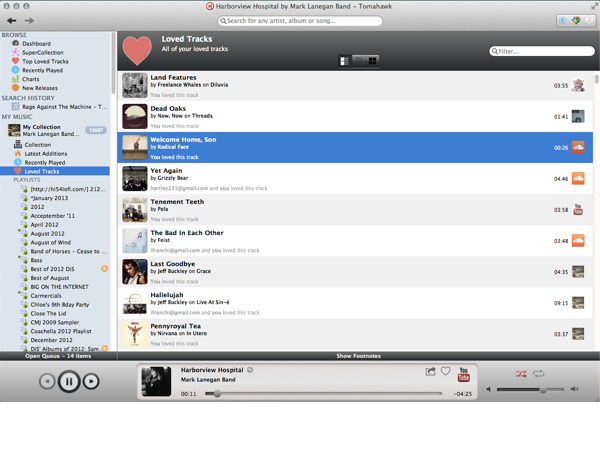This screenshot has width=600, height=450.
Task: Open Queue with 14 items
Action: coord(58,356)
